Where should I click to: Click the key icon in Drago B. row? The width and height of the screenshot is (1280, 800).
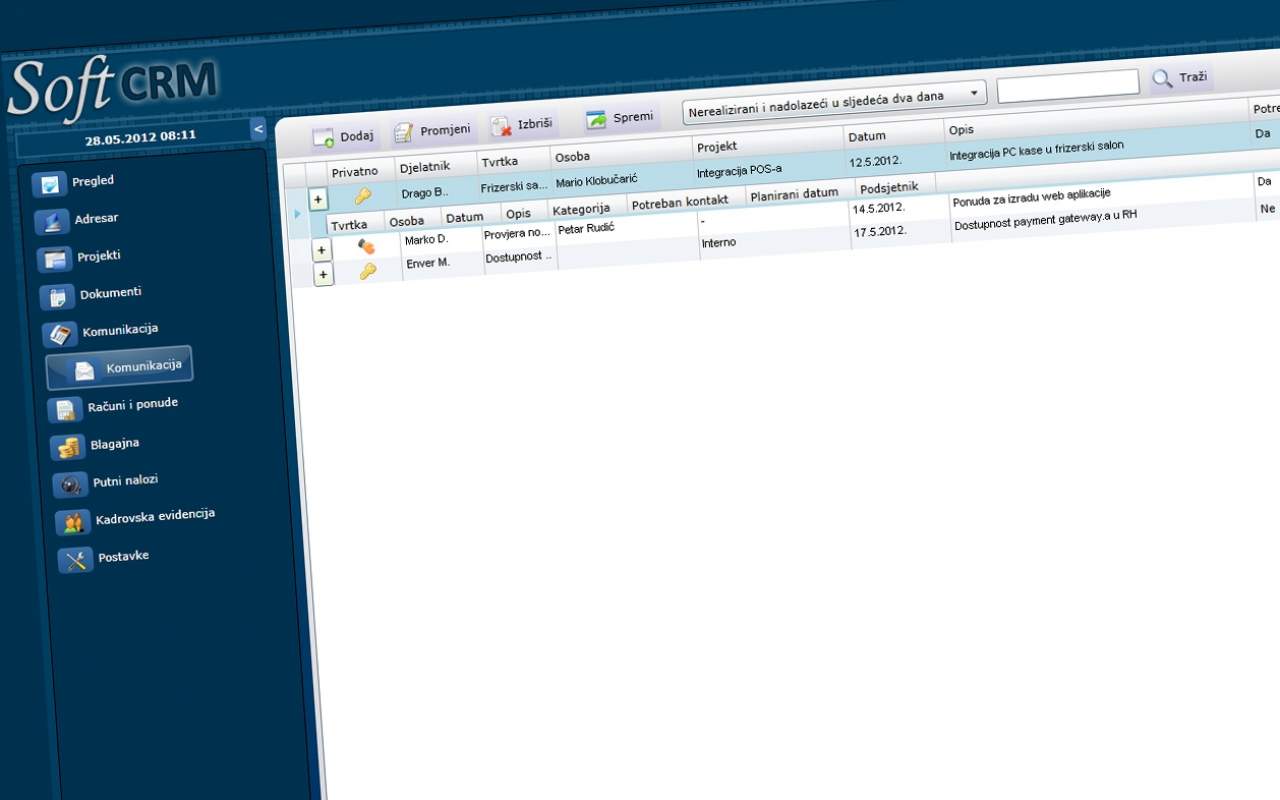click(362, 196)
